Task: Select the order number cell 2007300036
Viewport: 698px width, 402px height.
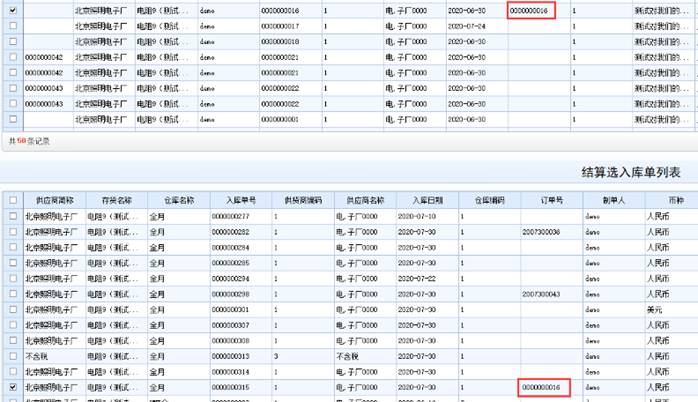Action: [541, 231]
